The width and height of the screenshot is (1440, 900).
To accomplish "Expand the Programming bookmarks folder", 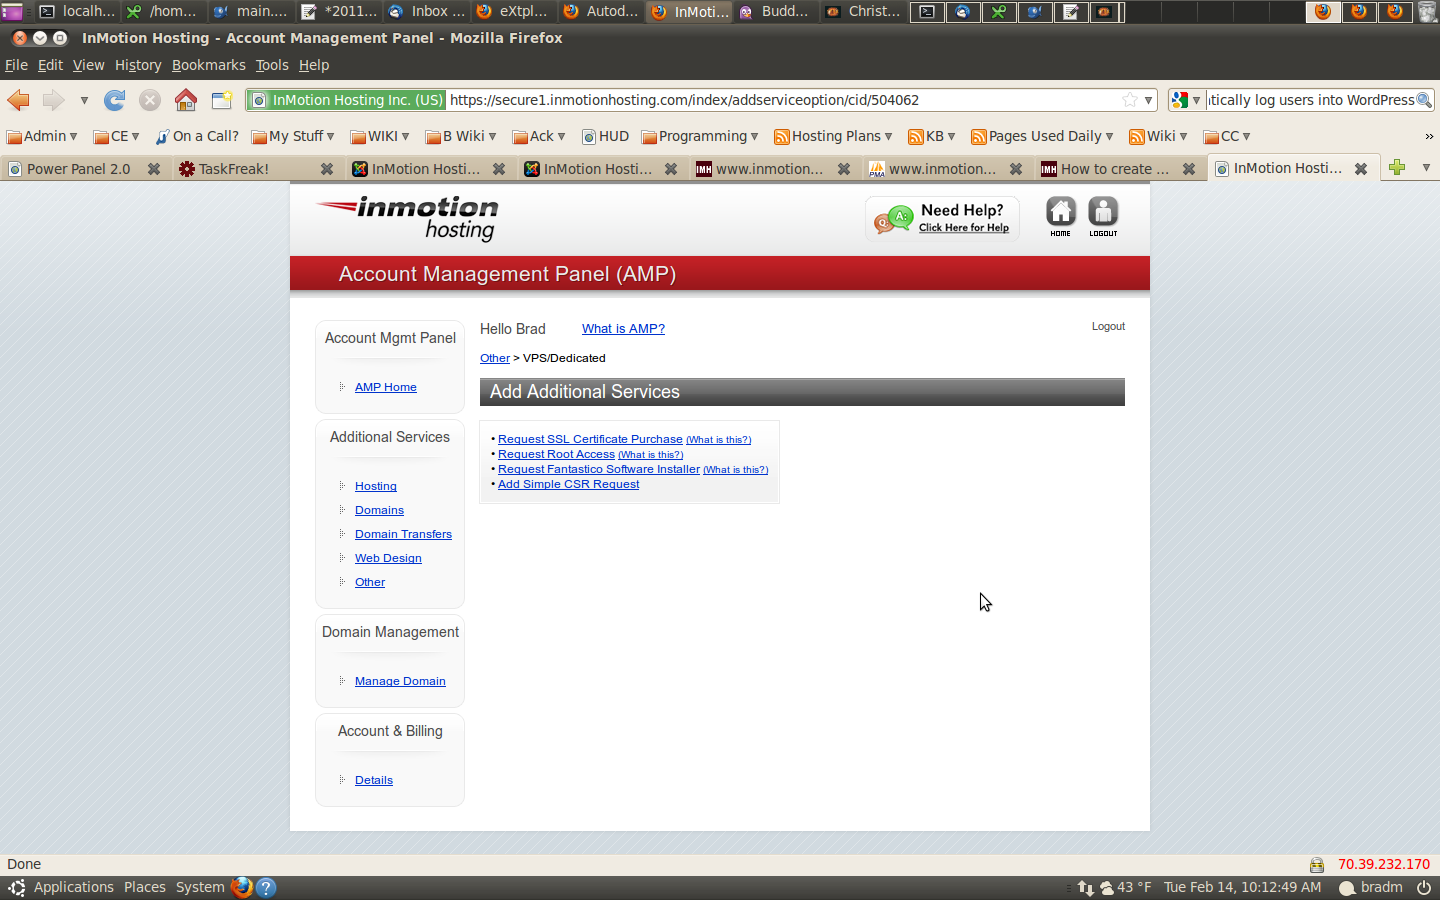I will (700, 136).
